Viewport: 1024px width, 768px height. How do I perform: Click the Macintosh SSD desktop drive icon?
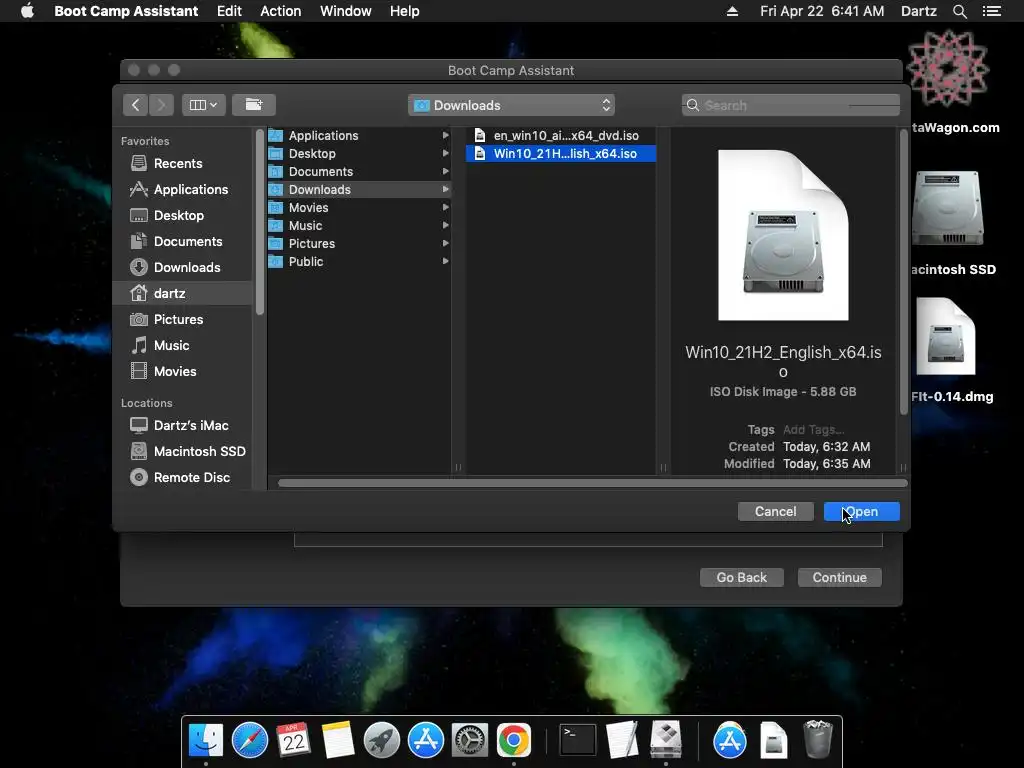point(948,208)
